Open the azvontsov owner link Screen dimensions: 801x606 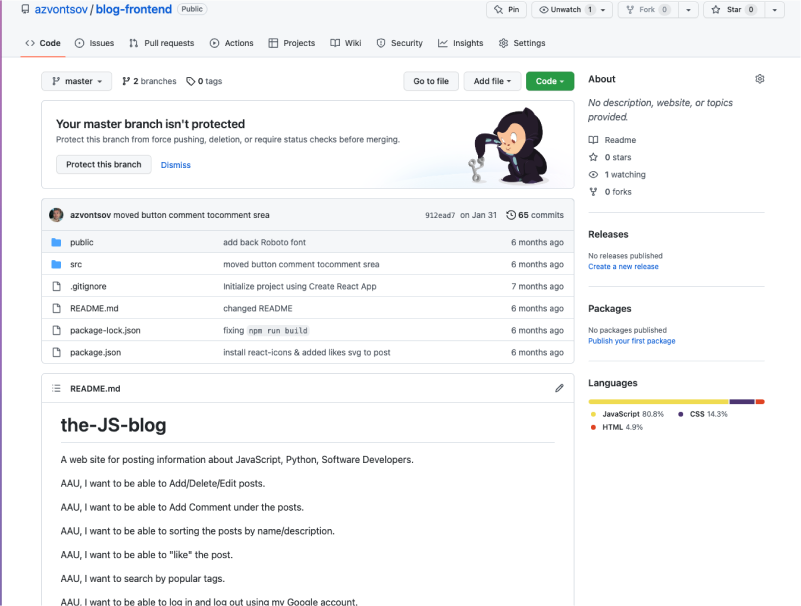(x=61, y=9)
